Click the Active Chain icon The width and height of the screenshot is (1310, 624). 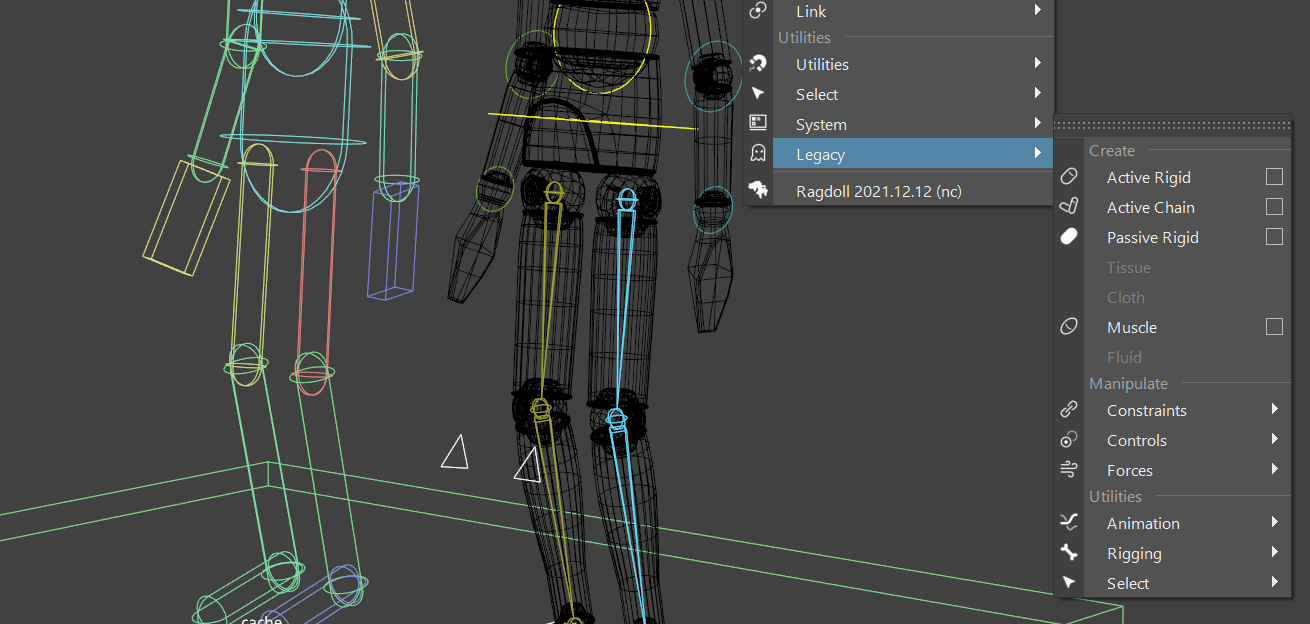[x=1069, y=207]
